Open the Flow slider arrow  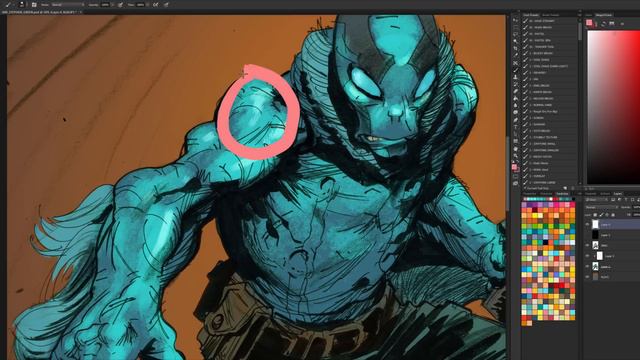pyautogui.click(x=147, y=4)
